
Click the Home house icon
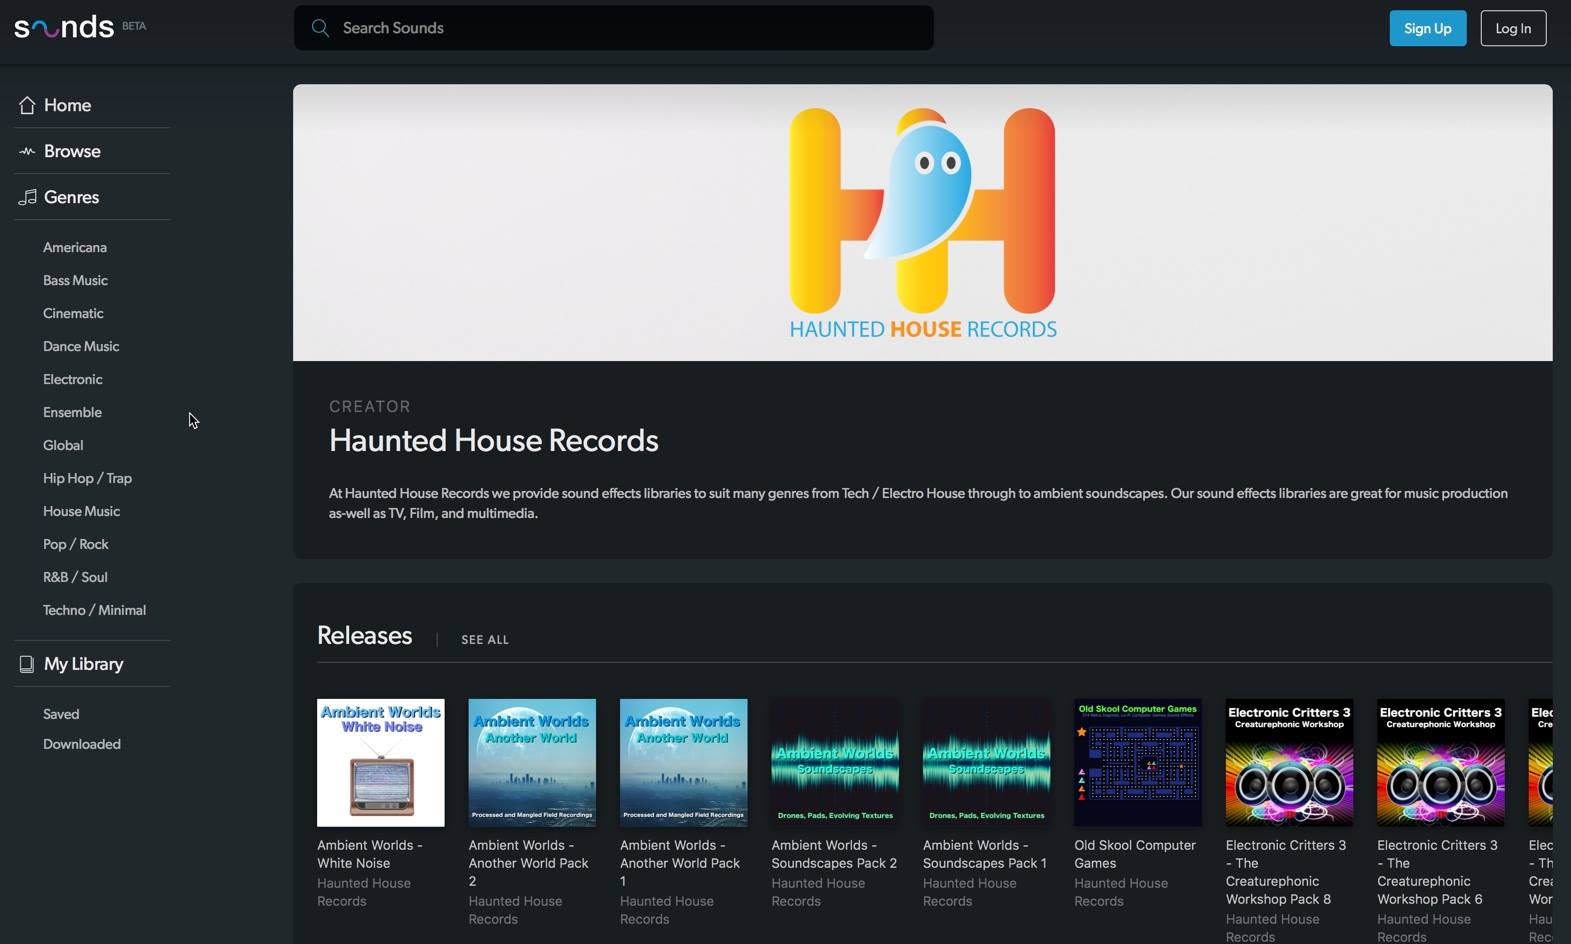(x=27, y=105)
